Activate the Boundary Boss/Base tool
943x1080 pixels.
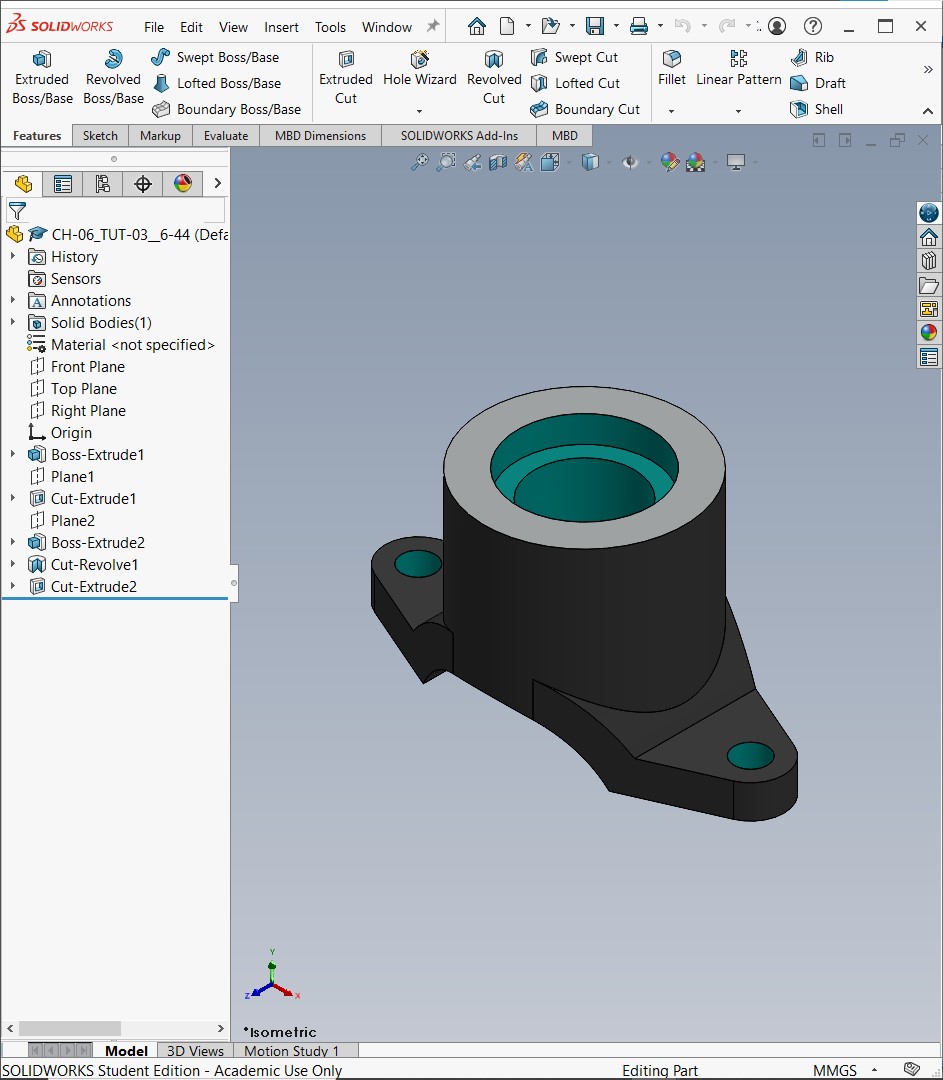click(226, 109)
